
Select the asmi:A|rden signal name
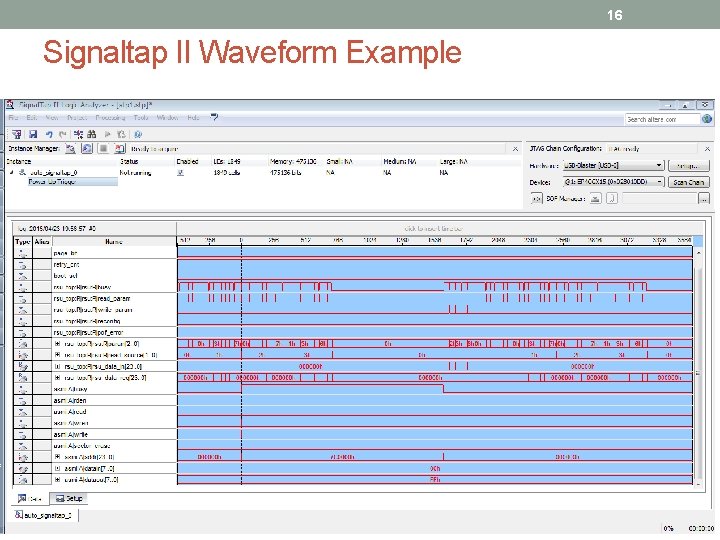tap(70, 400)
